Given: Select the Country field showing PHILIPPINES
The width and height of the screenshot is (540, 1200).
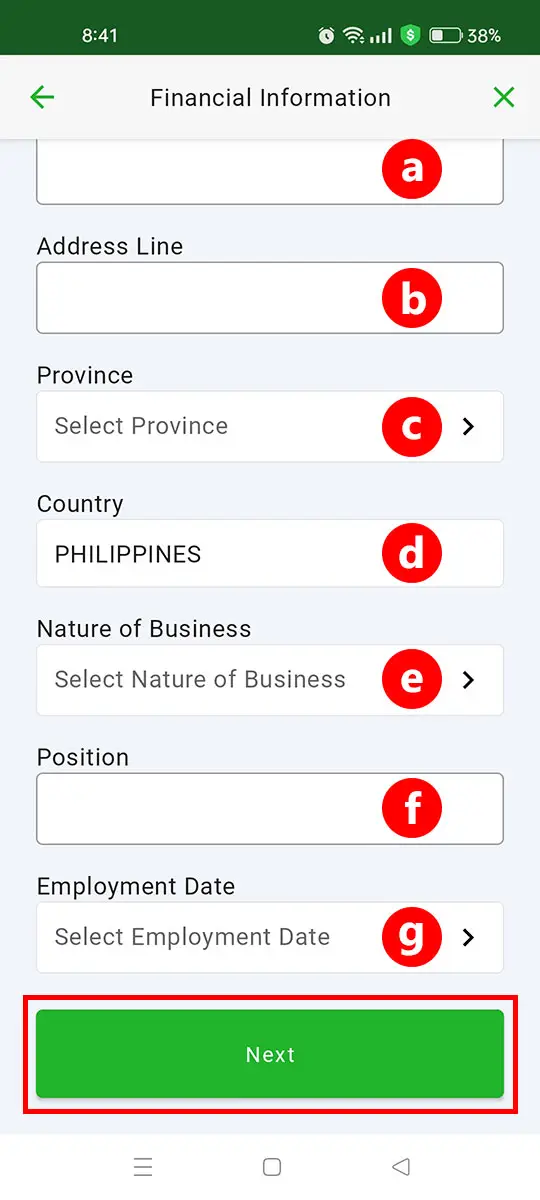Looking at the screenshot, I should click(270, 553).
